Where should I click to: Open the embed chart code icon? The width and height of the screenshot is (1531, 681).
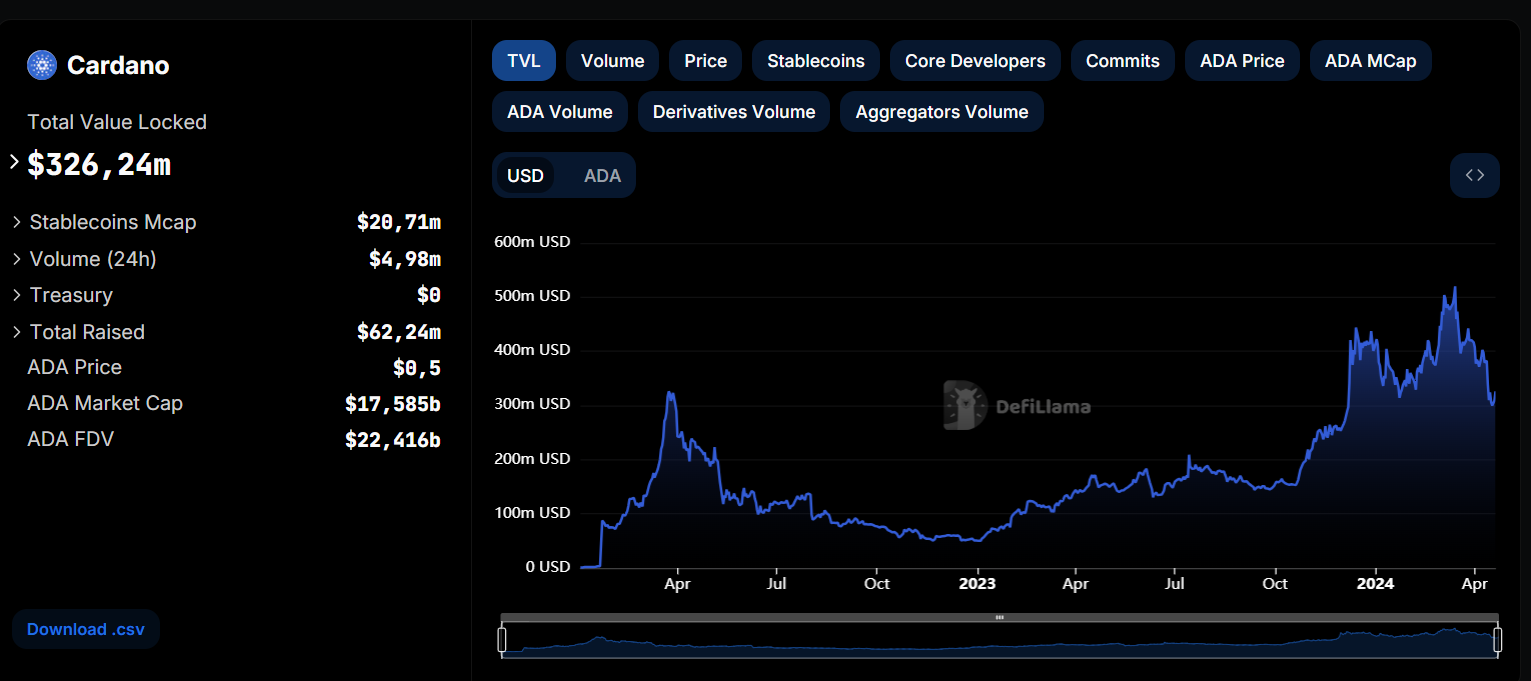[x=1474, y=175]
